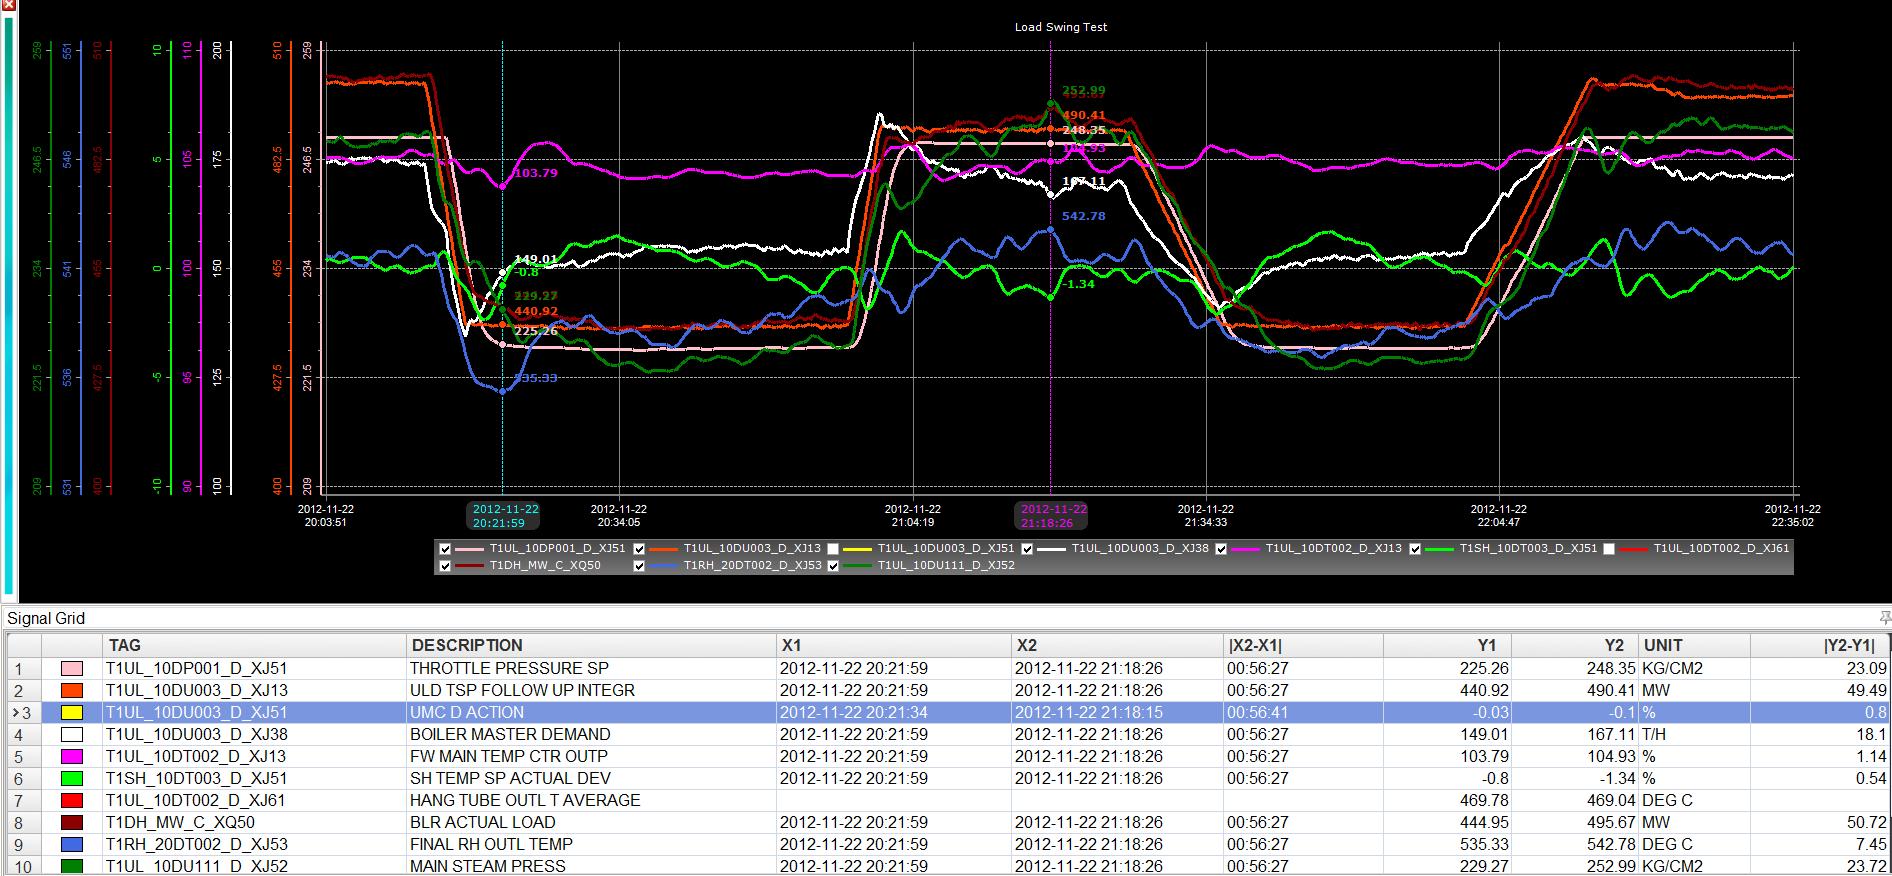Click Y1 value 225.26 in grid
The image size is (1892, 876).
tap(1483, 668)
